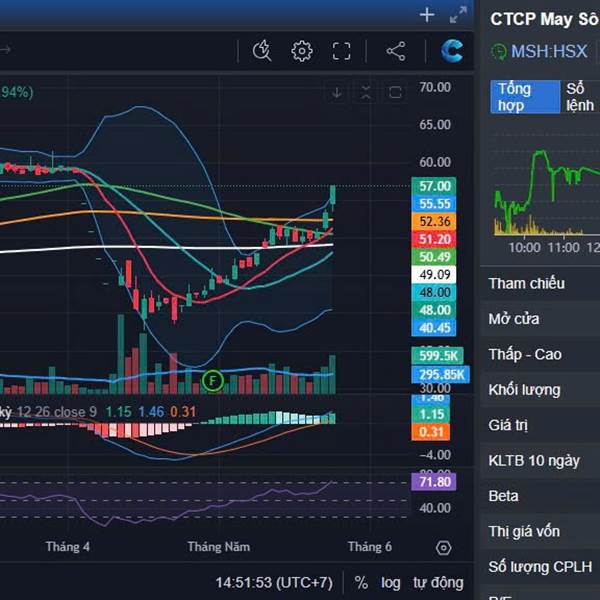Click the Khối lượng row
600x600 pixels.
[x=540, y=390]
